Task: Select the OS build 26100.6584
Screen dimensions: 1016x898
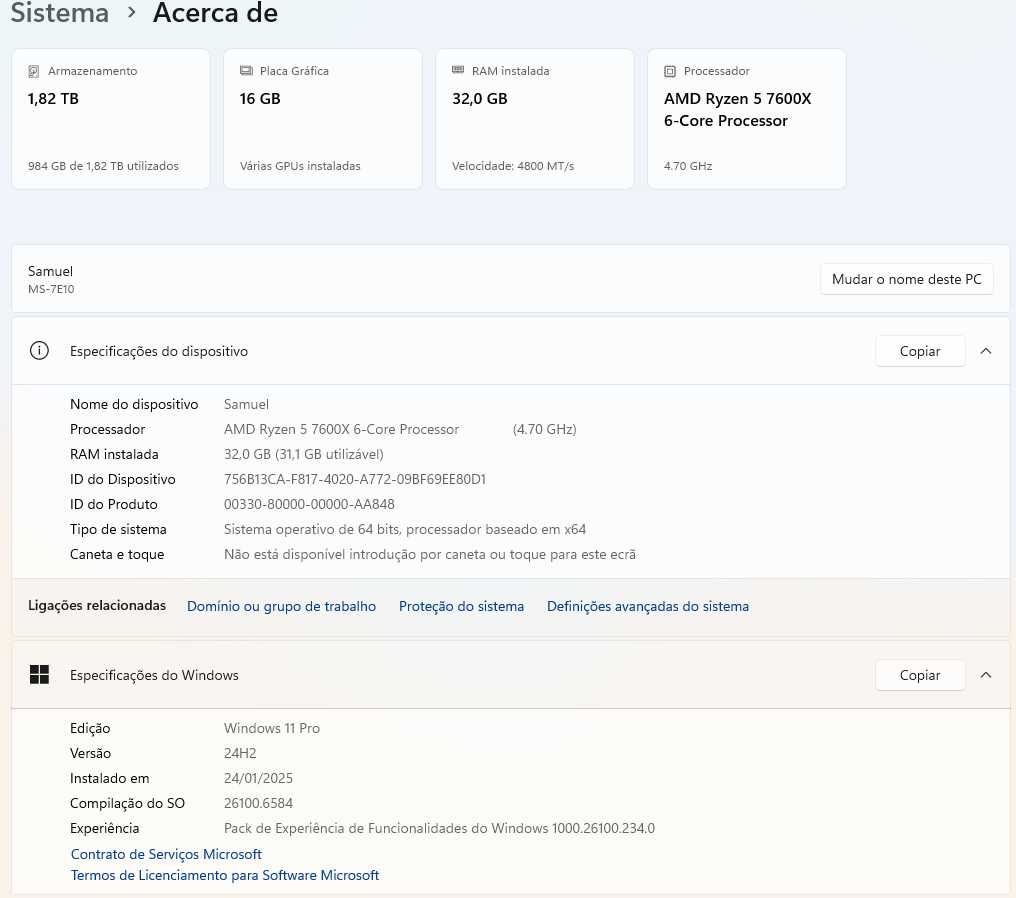Action: [259, 803]
